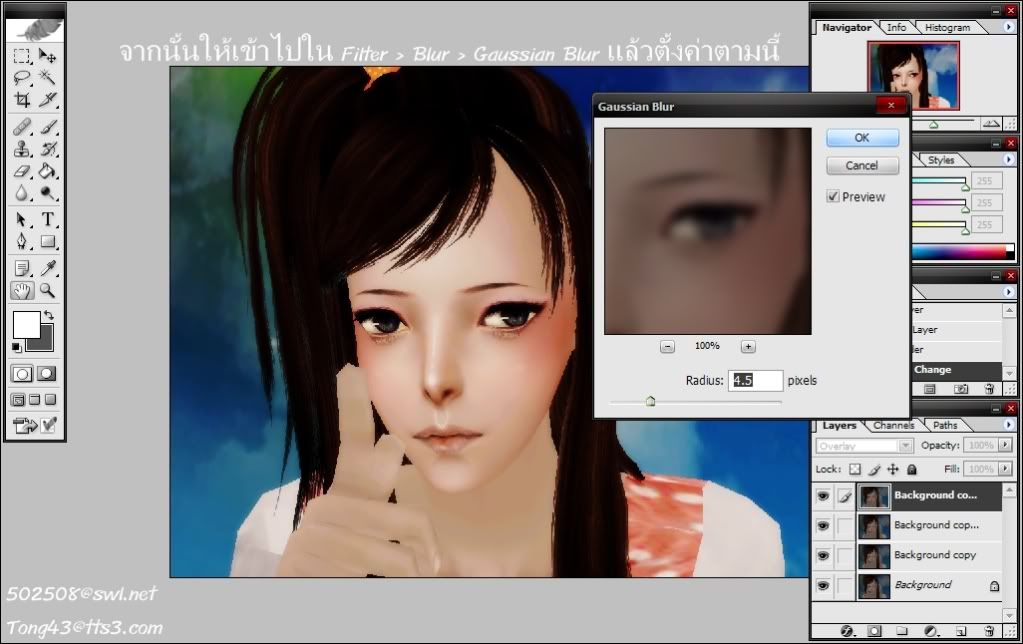
Task: Select the Pen tool
Action: coord(22,241)
